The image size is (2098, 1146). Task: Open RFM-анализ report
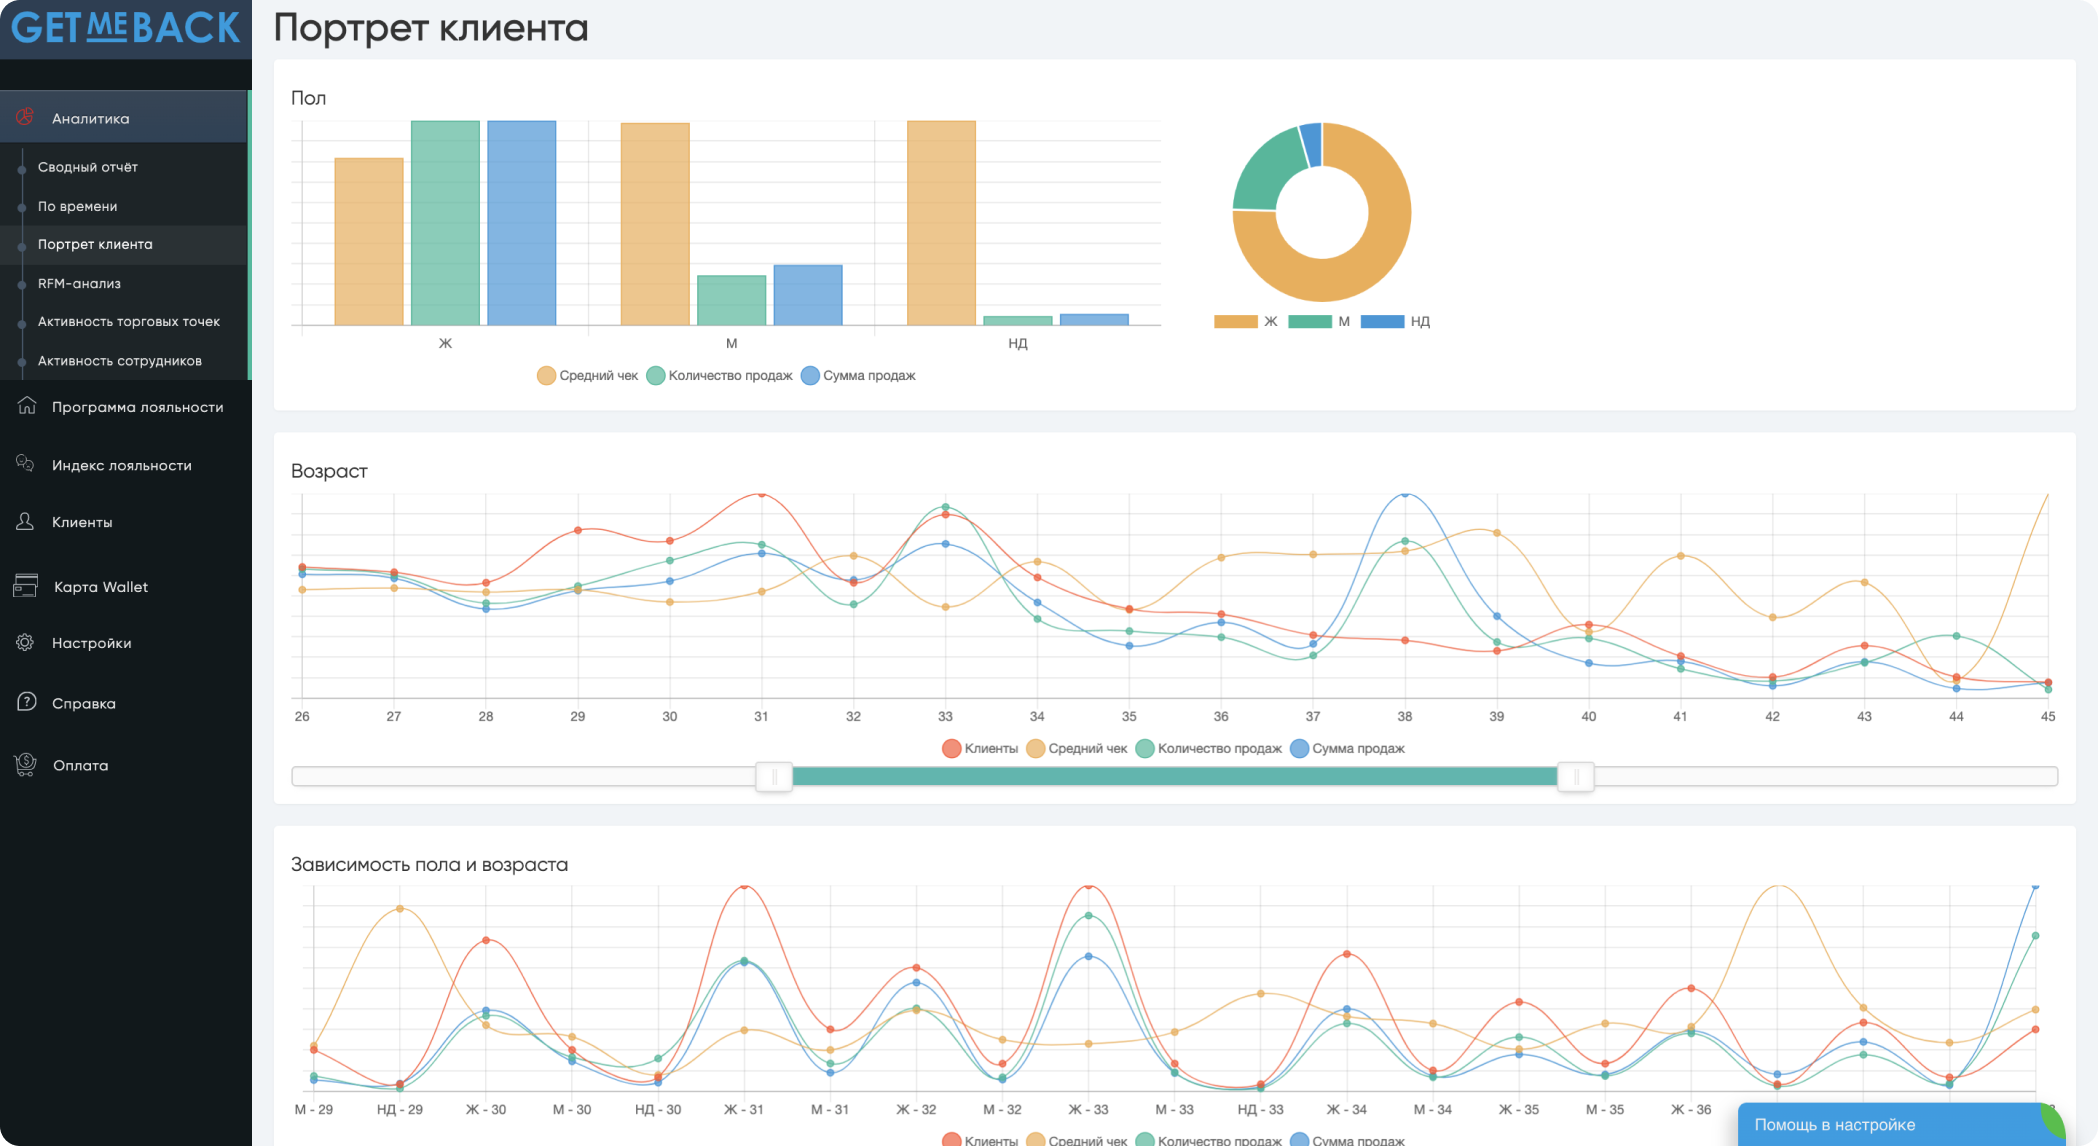coord(79,283)
